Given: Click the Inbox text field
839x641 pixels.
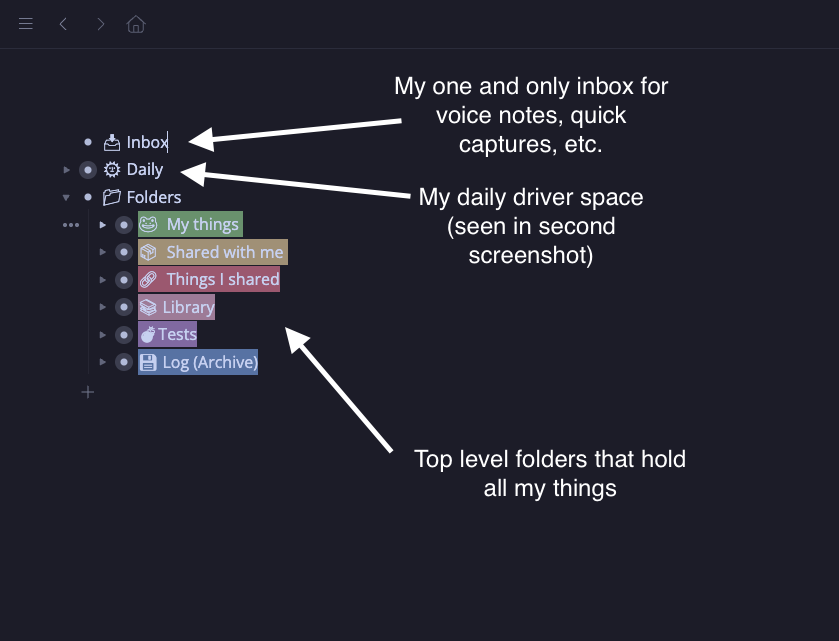Looking at the screenshot, I should pyautogui.click(x=147, y=143).
